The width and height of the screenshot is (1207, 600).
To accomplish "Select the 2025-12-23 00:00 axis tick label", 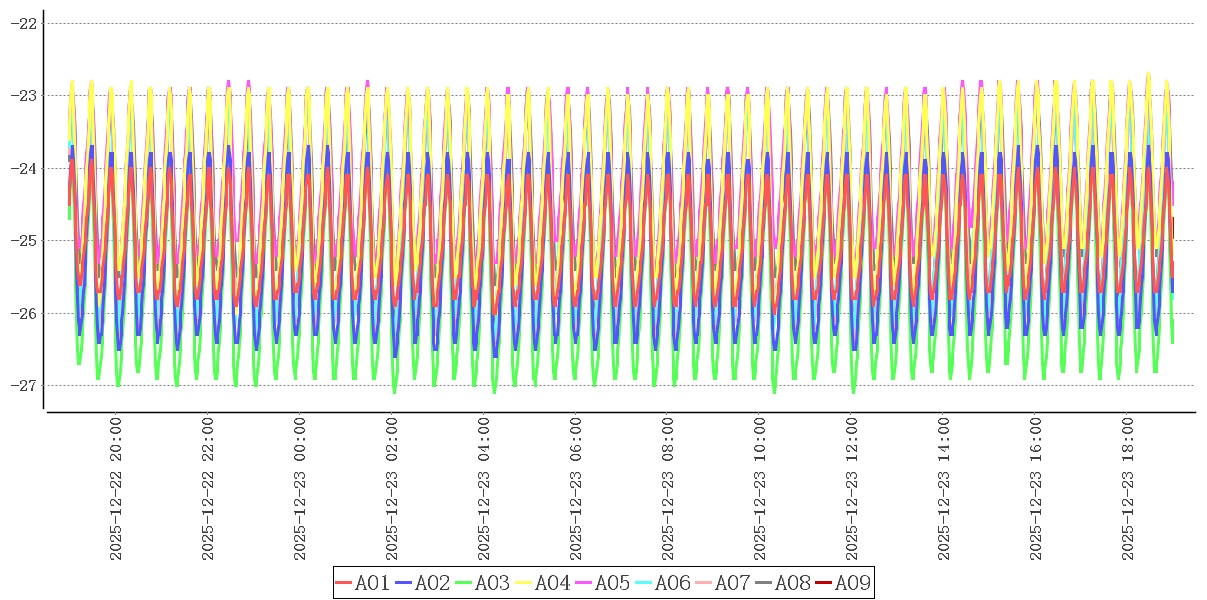I will tap(300, 489).
